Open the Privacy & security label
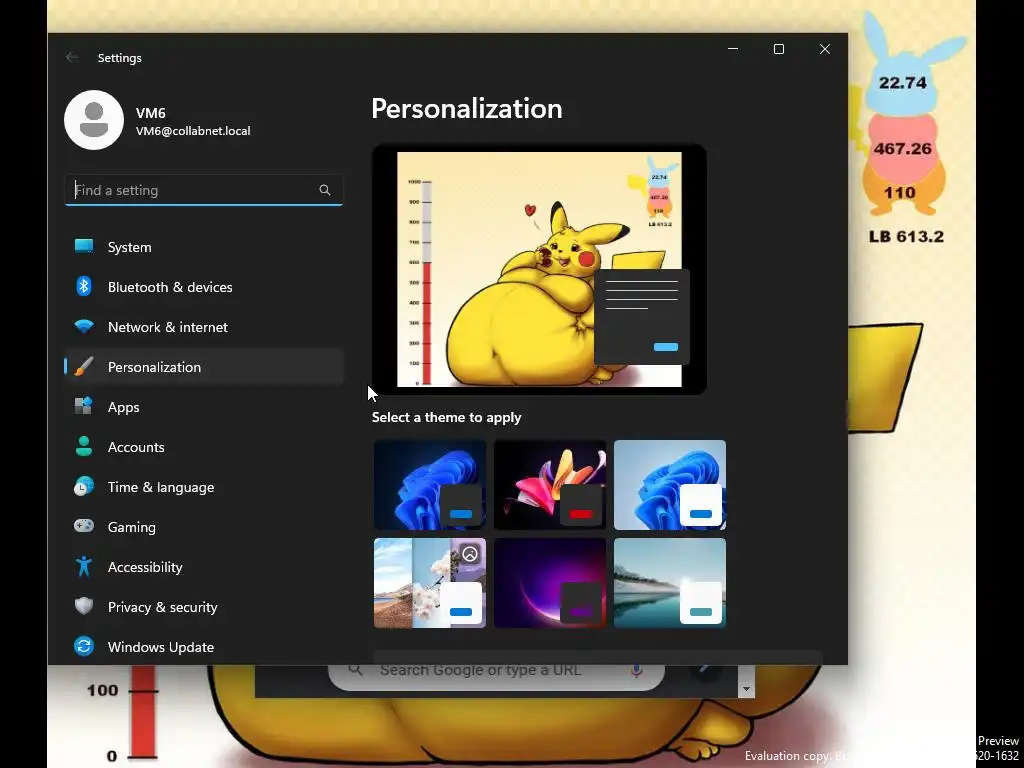 tap(163, 607)
